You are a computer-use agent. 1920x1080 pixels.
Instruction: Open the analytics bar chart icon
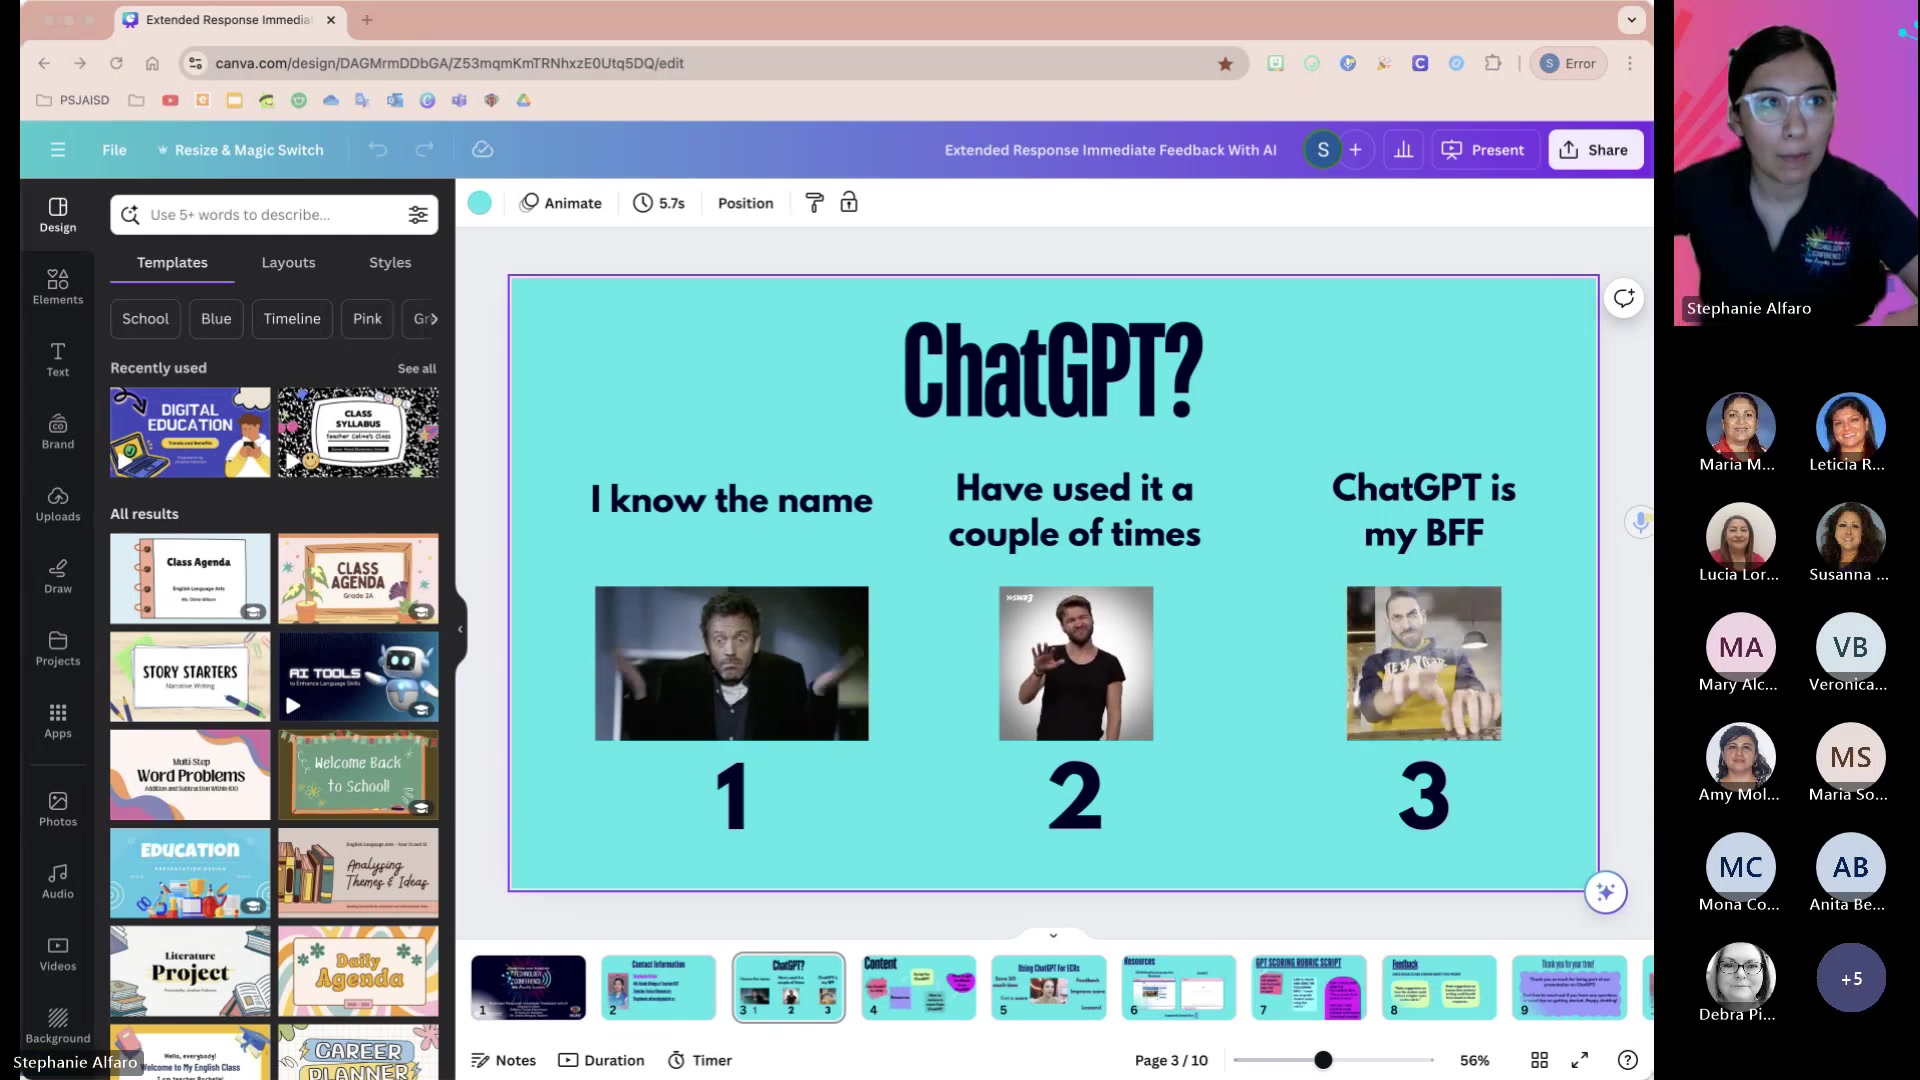click(x=1404, y=149)
